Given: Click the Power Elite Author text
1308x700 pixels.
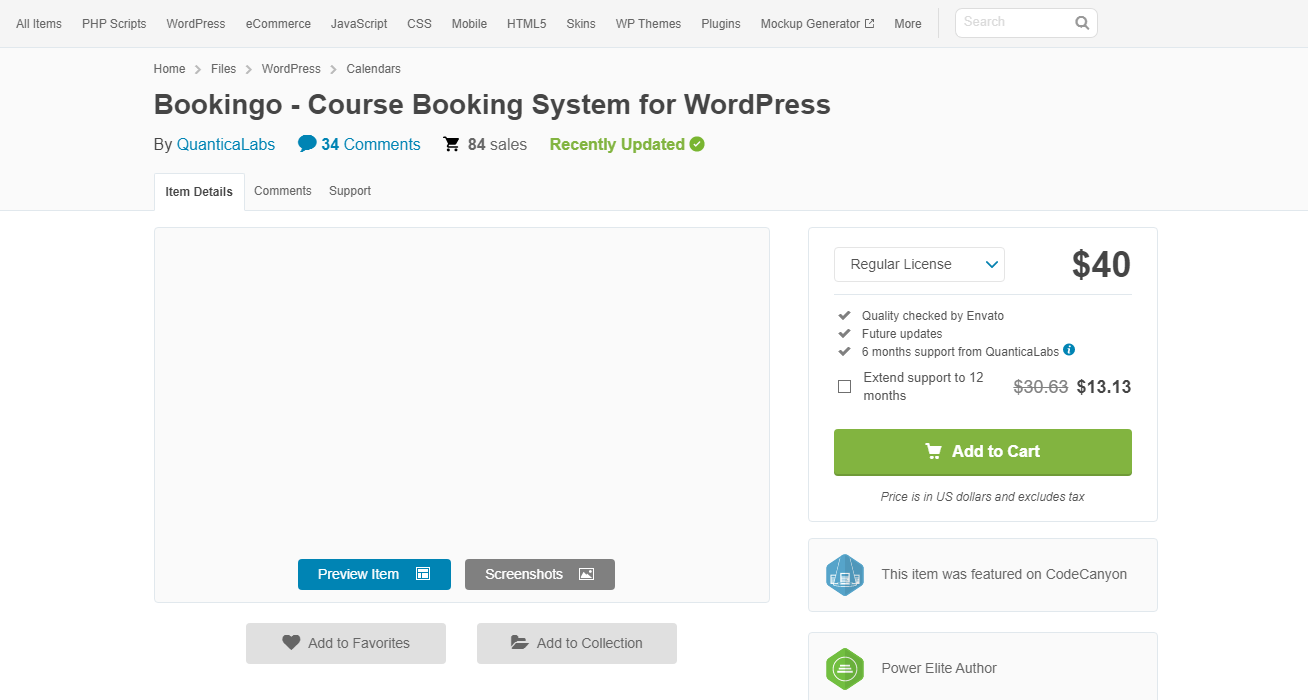Looking at the screenshot, I should coord(939,668).
